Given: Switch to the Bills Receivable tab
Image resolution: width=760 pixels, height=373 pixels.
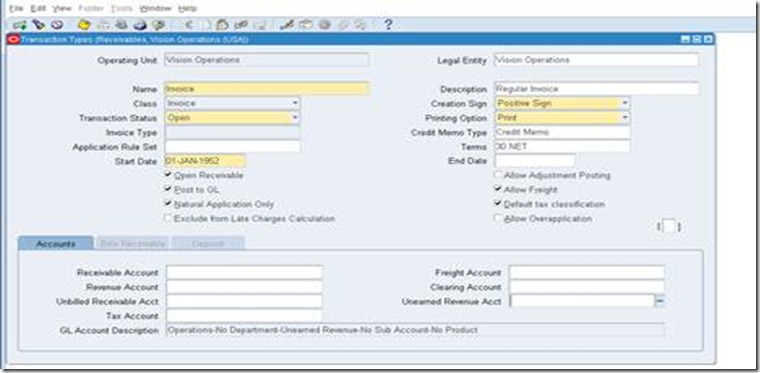Looking at the screenshot, I should pyautogui.click(x=133, y=243).
